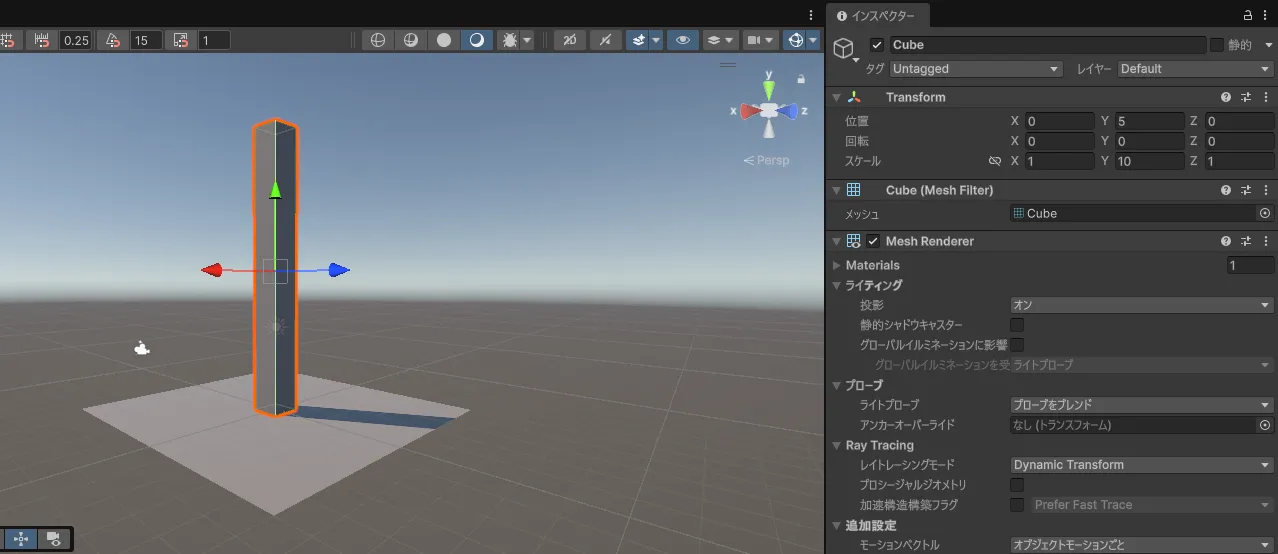Click the scale increment snap icon
Screen dimensions: 1278x554
(x=180, y=40)
